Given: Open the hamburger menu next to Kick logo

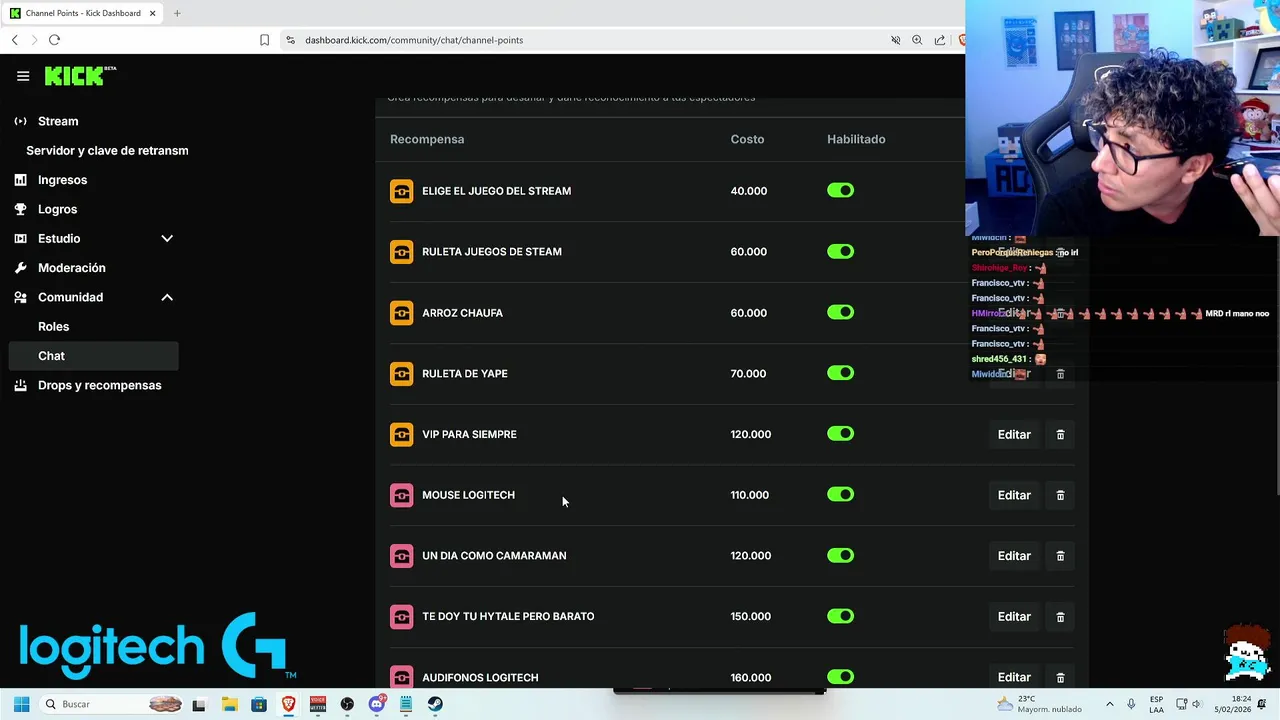Looking at the screenshot, I should 23,76.
